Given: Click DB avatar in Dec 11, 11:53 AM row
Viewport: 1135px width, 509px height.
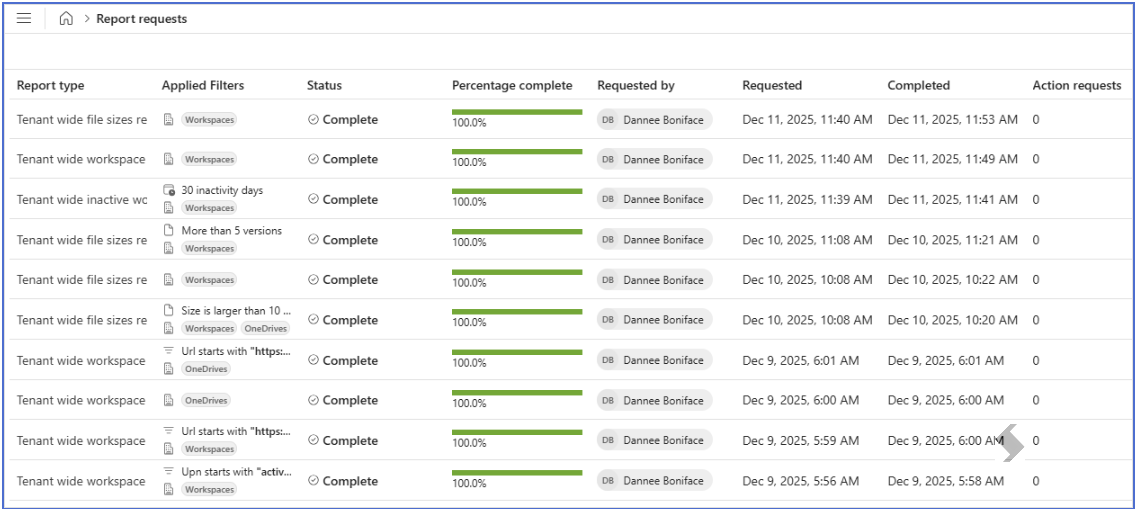Looking at the screenshot, I should point(608,119).
